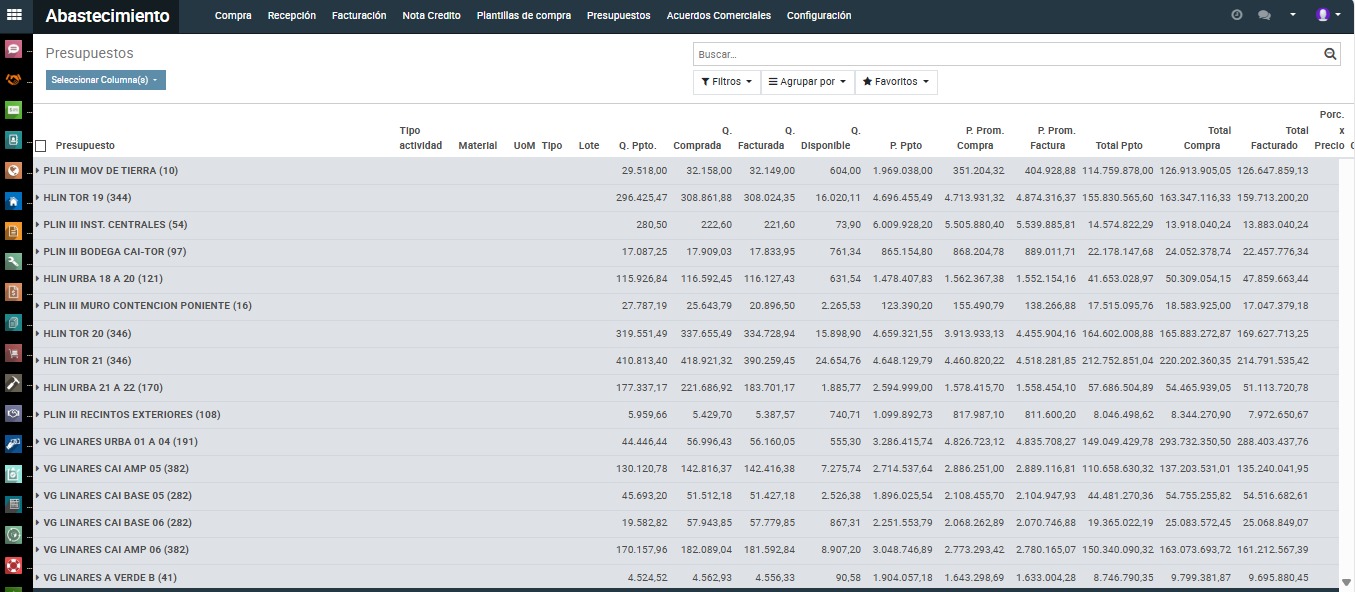
Task: Open the activities clock icon
Action: (x=1237, y=15)
